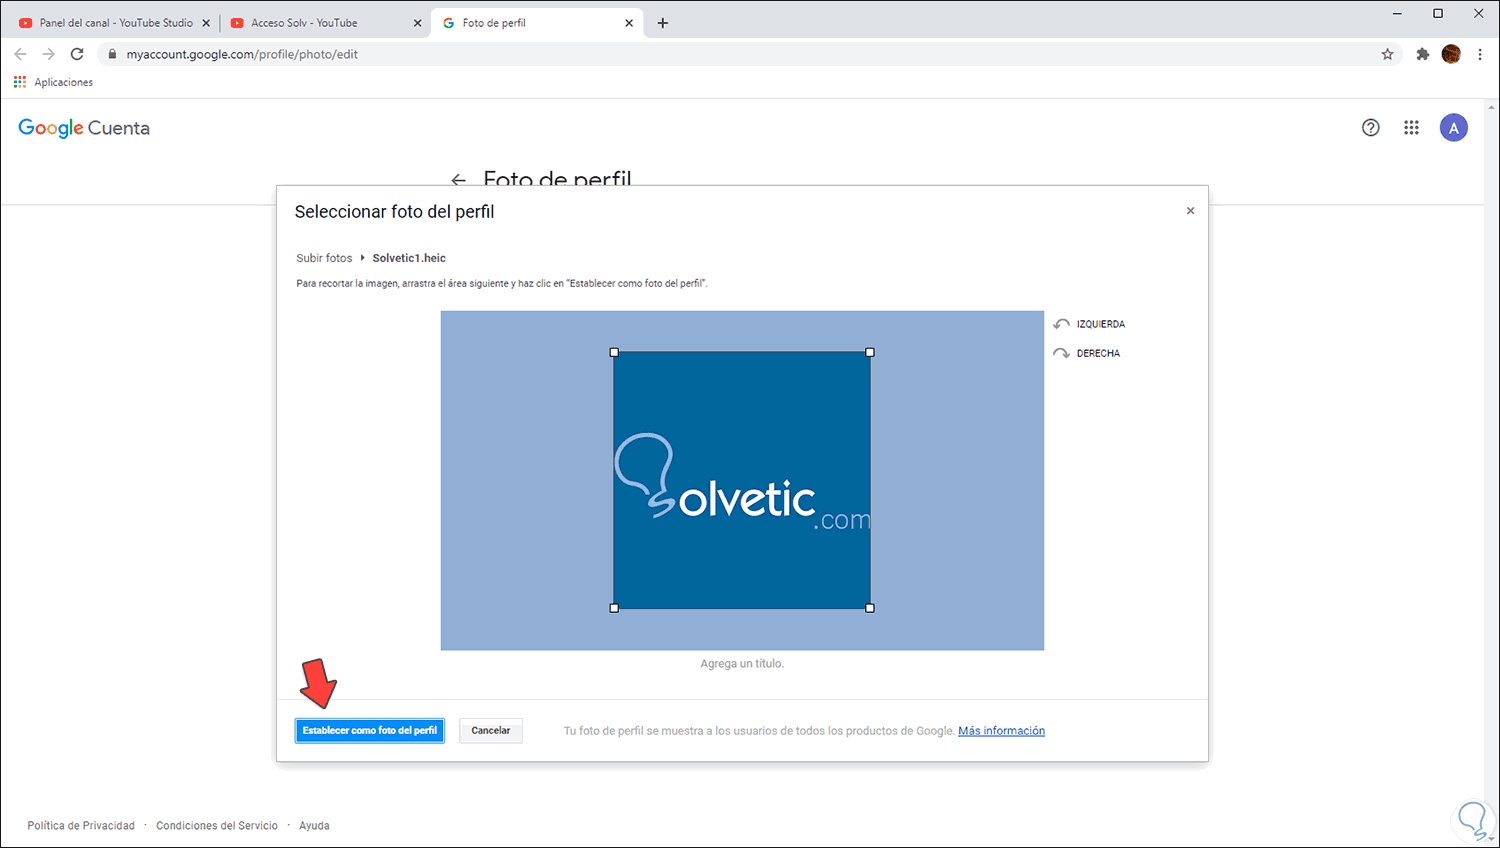Select the top-left crop handle
Image resolution: width=1500 pixels, height=848 pixels.
pyautogui.click(x=614, y=352)
